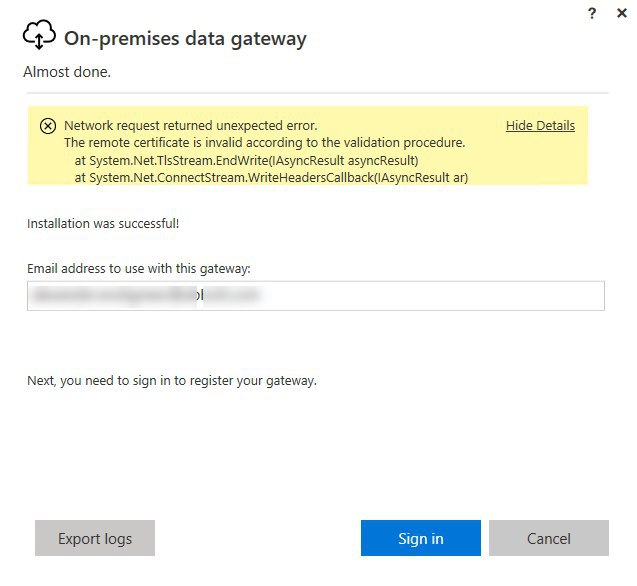Export the gateway logs
The width and height of the screenshot is (637, 586).
(x=95, y=538)
